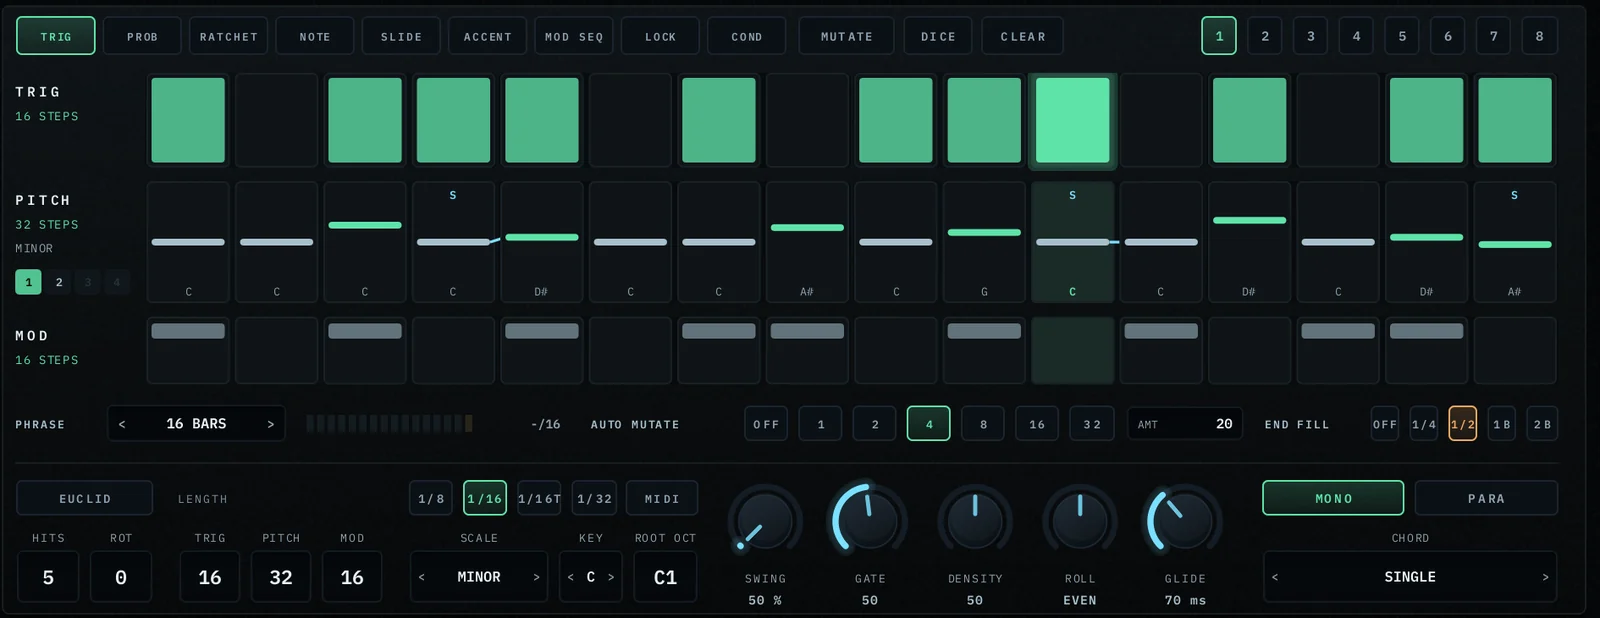Click the GLIDE knob

click(1184, 520)
